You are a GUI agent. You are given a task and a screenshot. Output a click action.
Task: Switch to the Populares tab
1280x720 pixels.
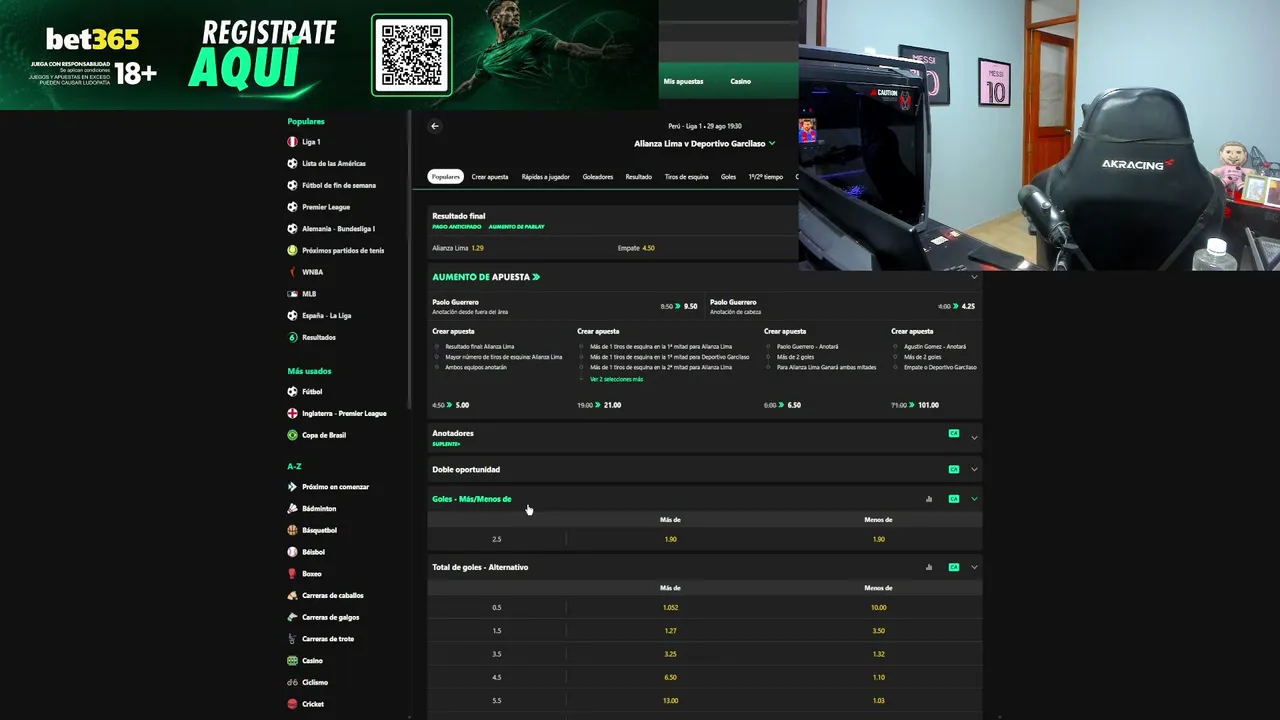point(446,177)
